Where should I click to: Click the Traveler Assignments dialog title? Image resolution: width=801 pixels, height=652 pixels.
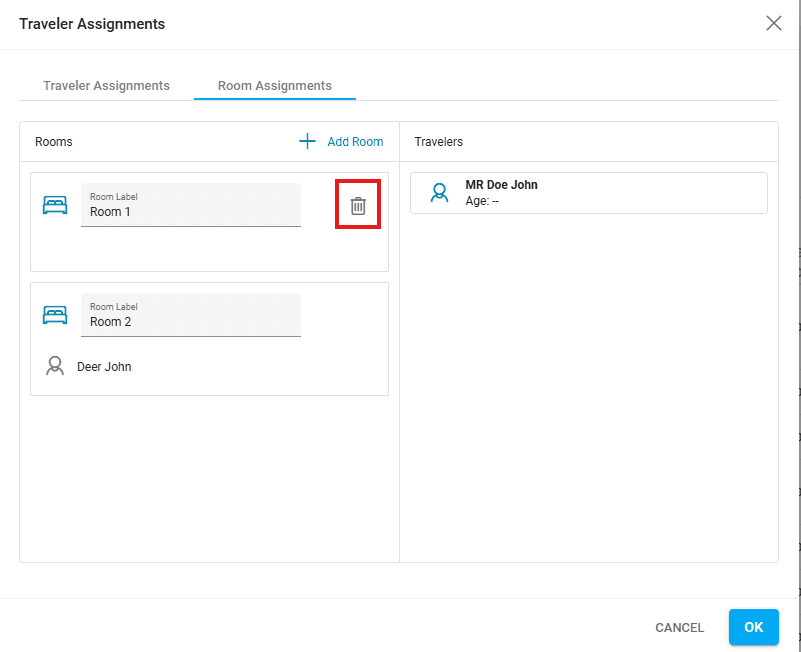[x=92, y=24]
